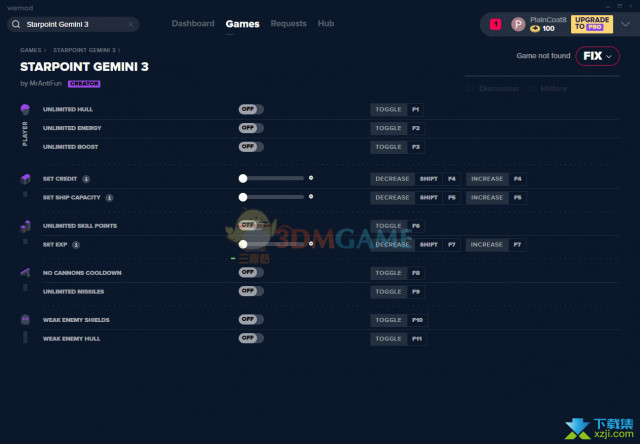640x444 pixels.
Task: Open MrAntiFun creator link
Action: click(45, 83)
